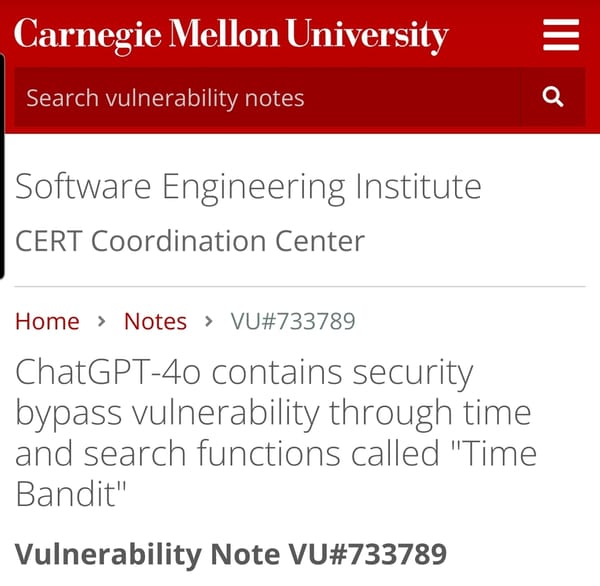Click the Software Engineering Institute heading
The height and width of the screenshot is (586, 600).
pyautogui.click(x=248, y=187)
